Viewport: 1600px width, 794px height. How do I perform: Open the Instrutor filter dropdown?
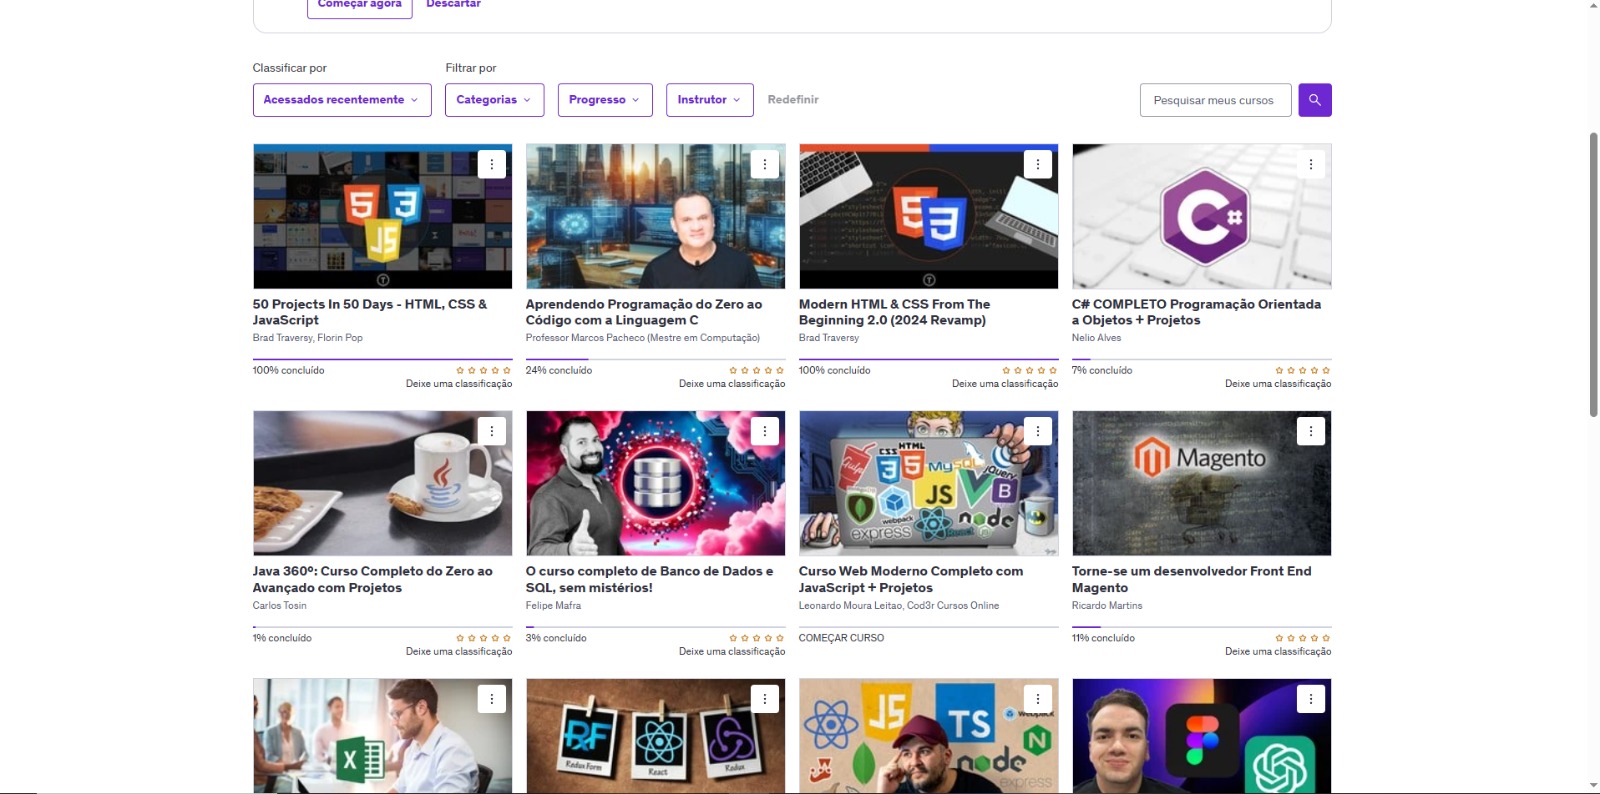(709, 100)
